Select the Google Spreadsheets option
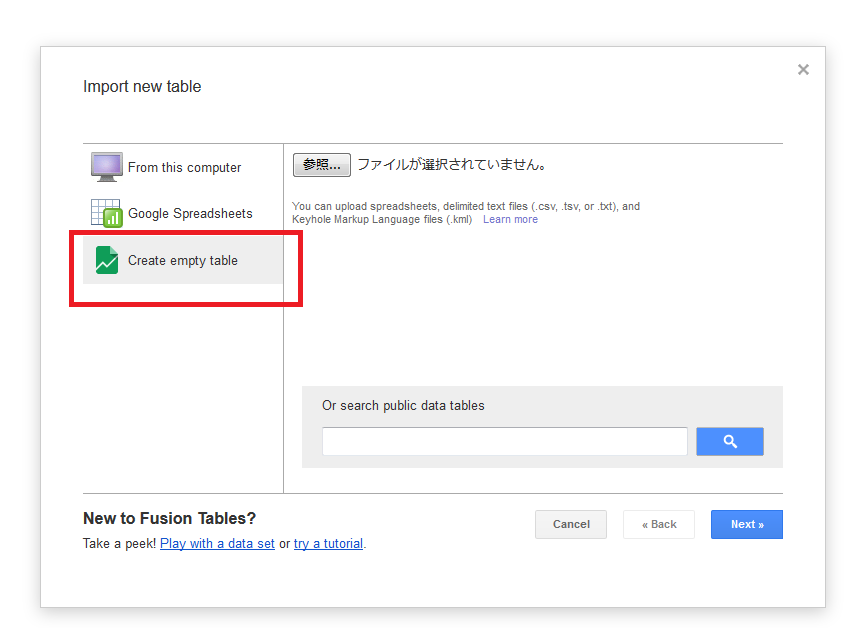This screenshot has height=628, width=856. 183,213
